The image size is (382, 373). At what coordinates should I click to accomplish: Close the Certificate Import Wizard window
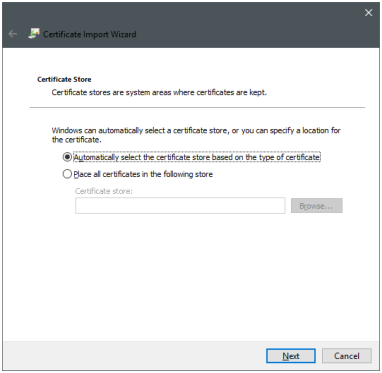[x=368, y=13]
